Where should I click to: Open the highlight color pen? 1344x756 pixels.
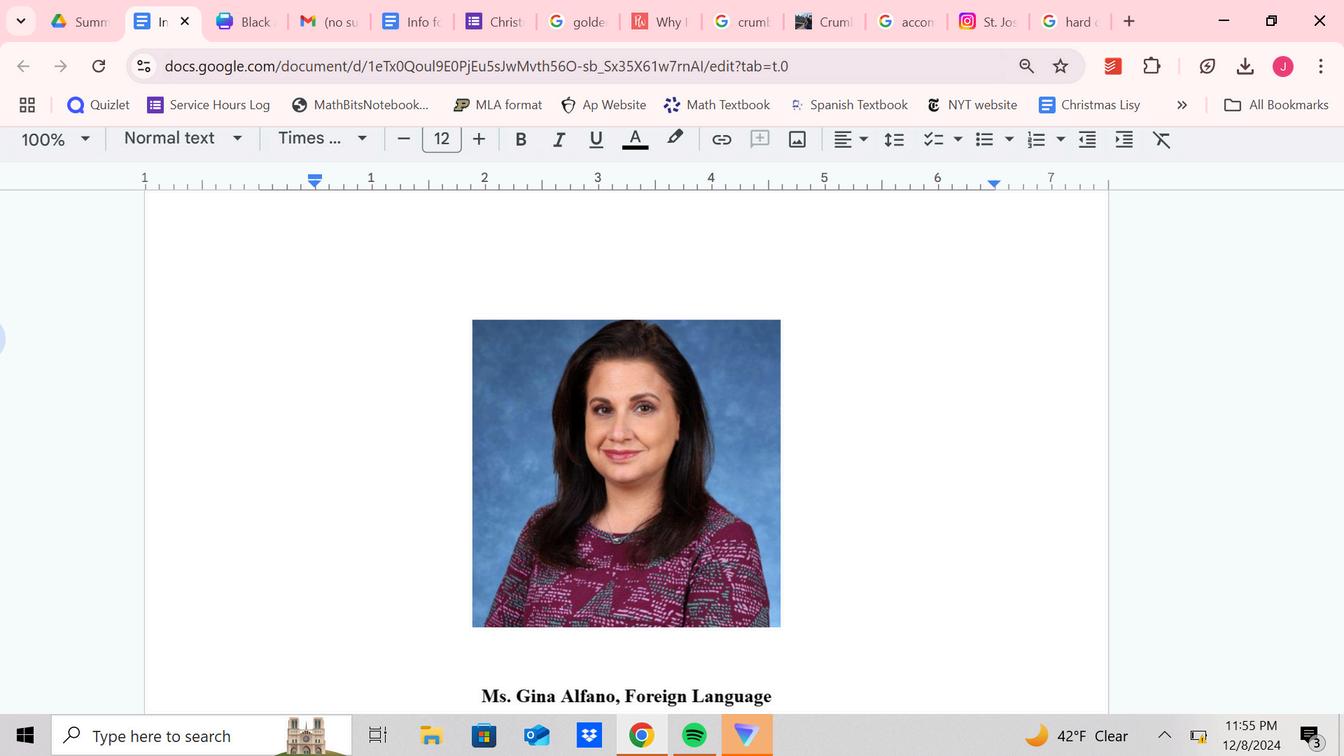(x=675, y=138)
